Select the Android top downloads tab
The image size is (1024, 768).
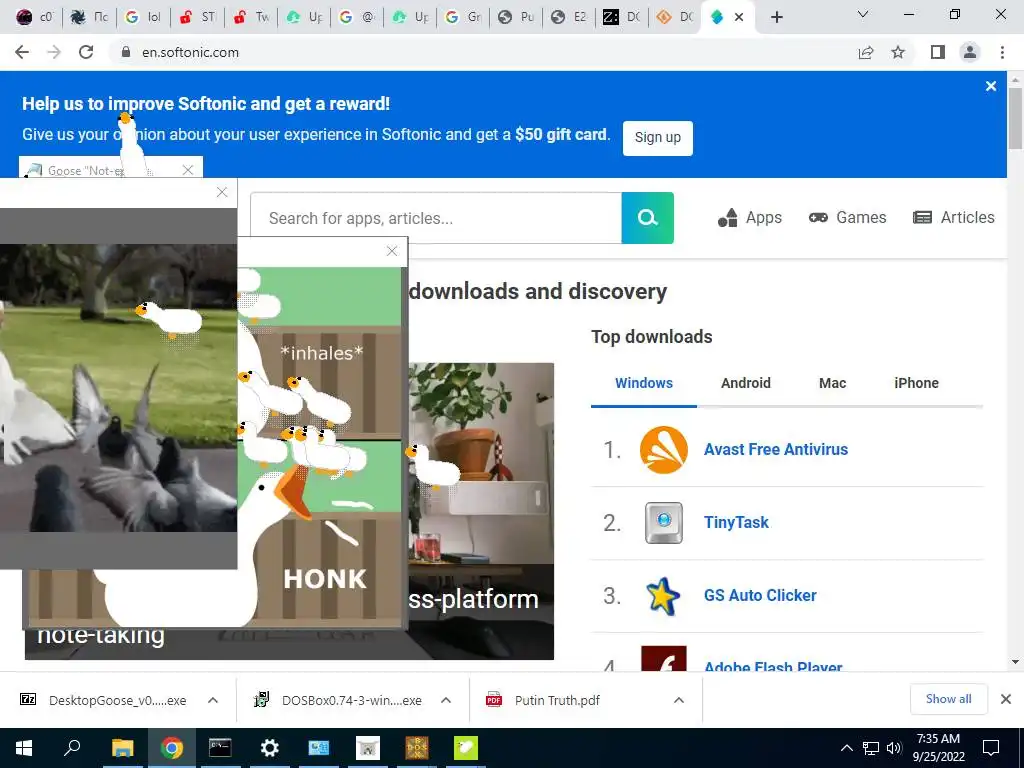coord(746,383)
